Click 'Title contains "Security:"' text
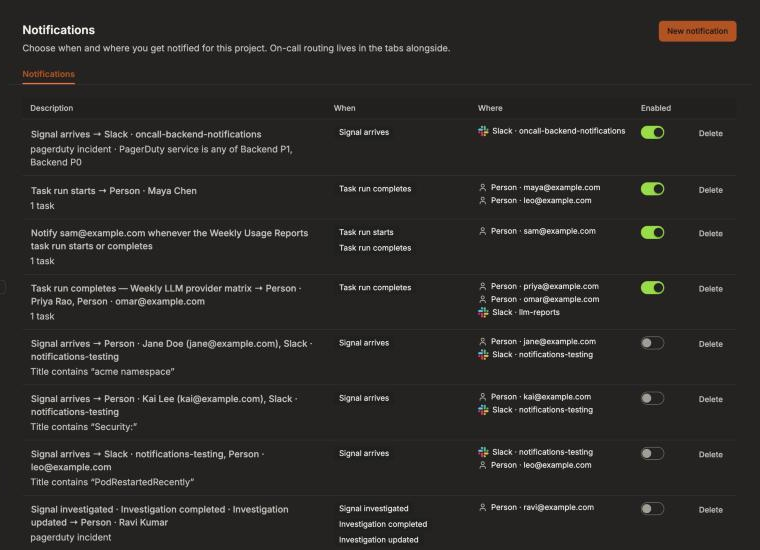The height and width of the screenshot is (550, 760). (x=84, y=427)
